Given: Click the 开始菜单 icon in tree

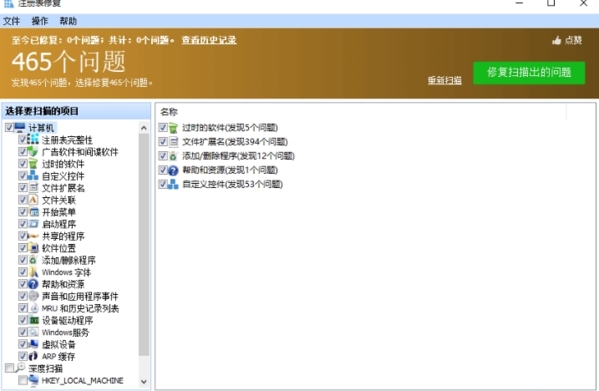Looking at the screenshot, I should [33, 212].
